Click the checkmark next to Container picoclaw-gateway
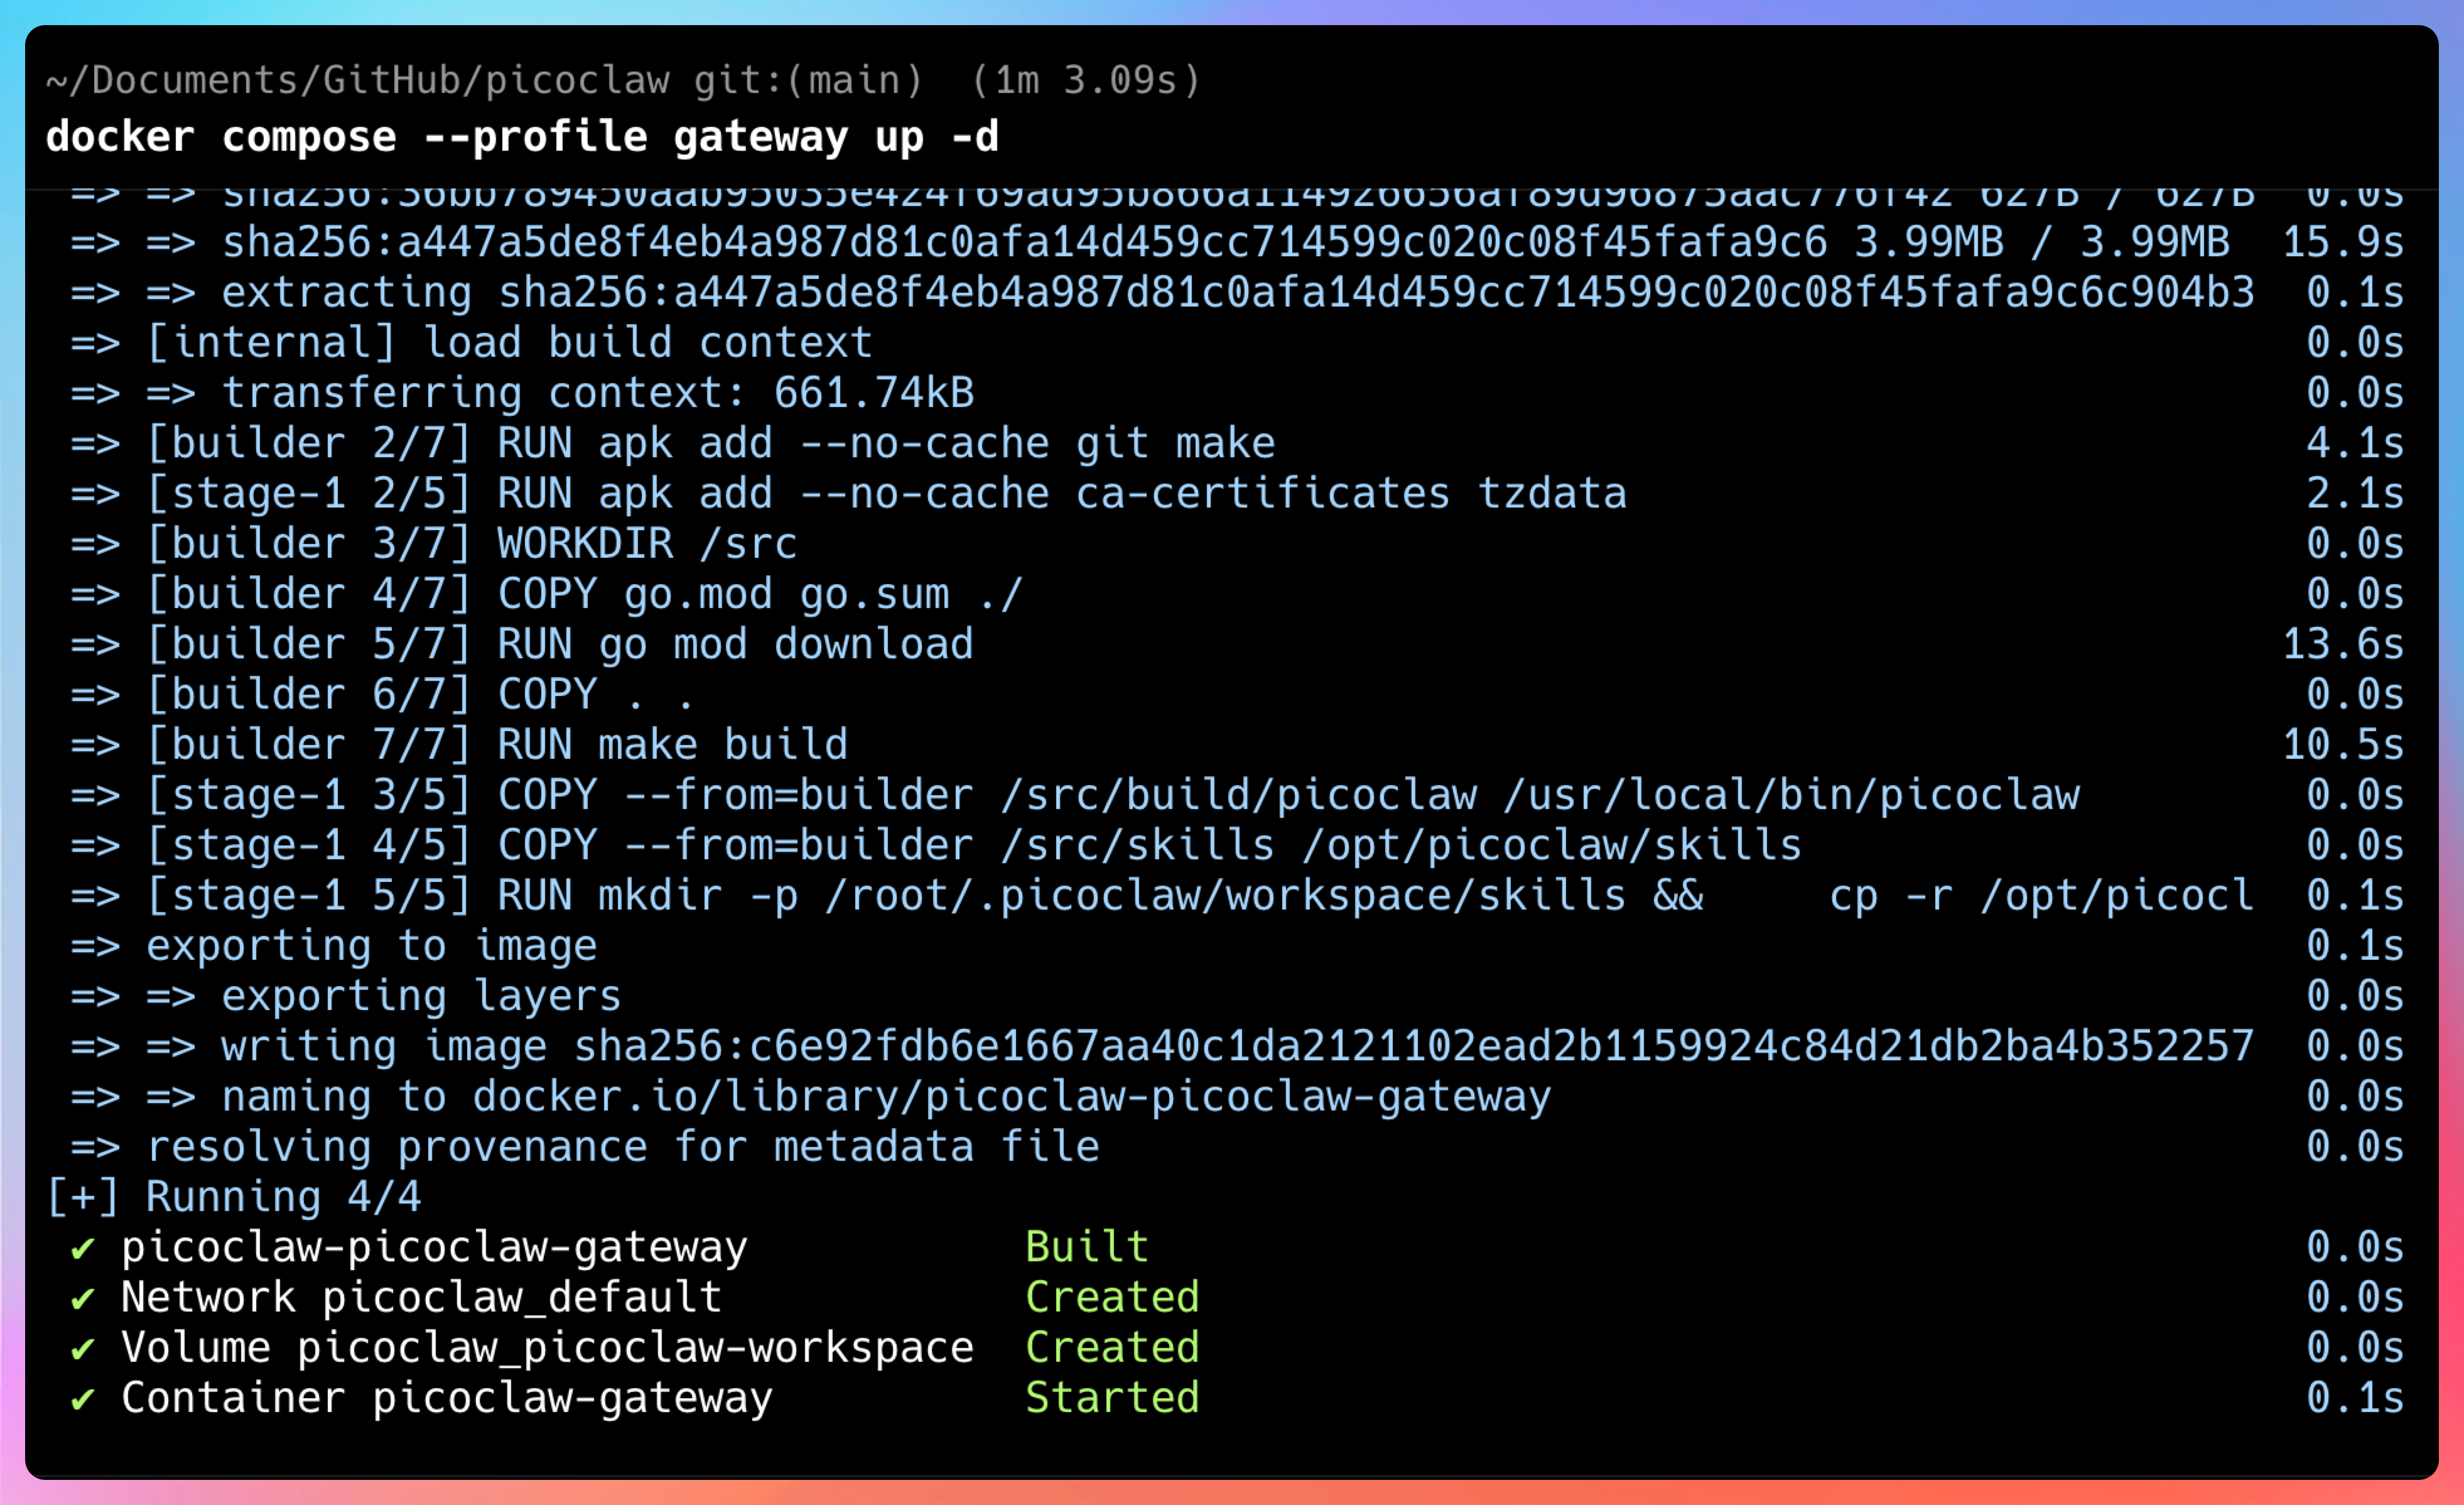Screen dimensions: 2464x1505 pyautogui.click(x=83, y=1399)
